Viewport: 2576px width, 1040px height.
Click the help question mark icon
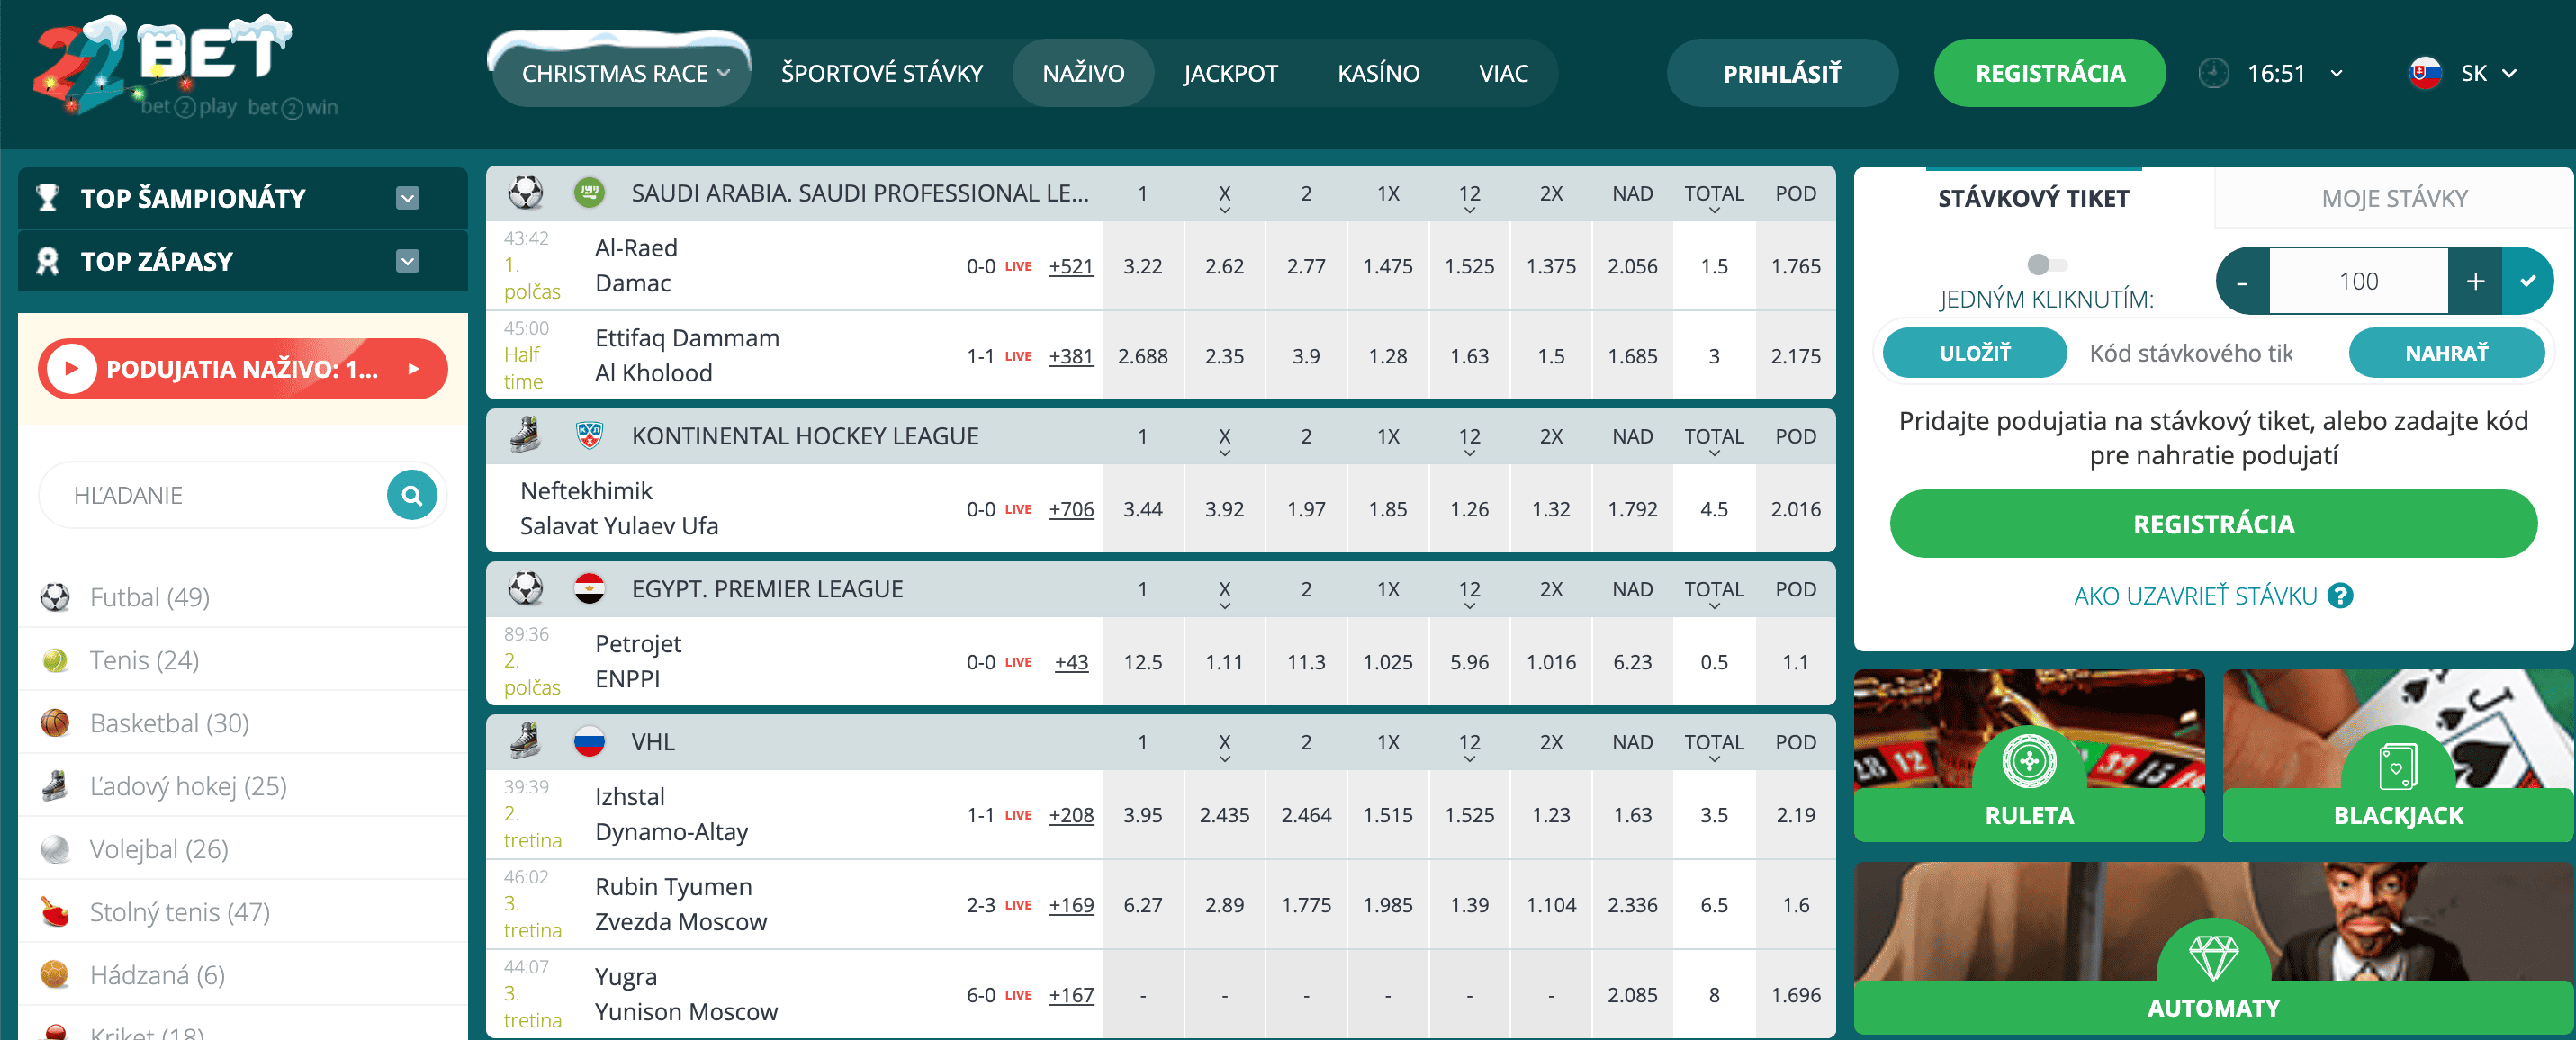click(2340, 597)
